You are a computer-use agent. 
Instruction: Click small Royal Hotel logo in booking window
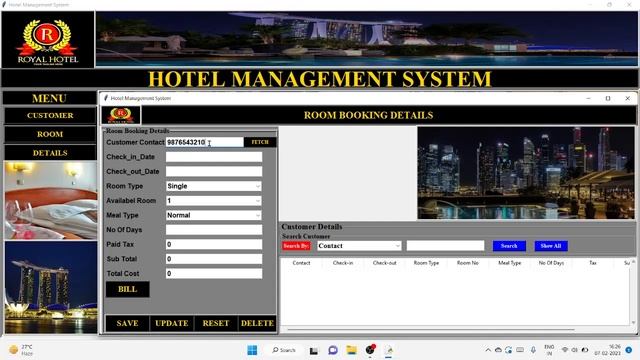[121, 115]
